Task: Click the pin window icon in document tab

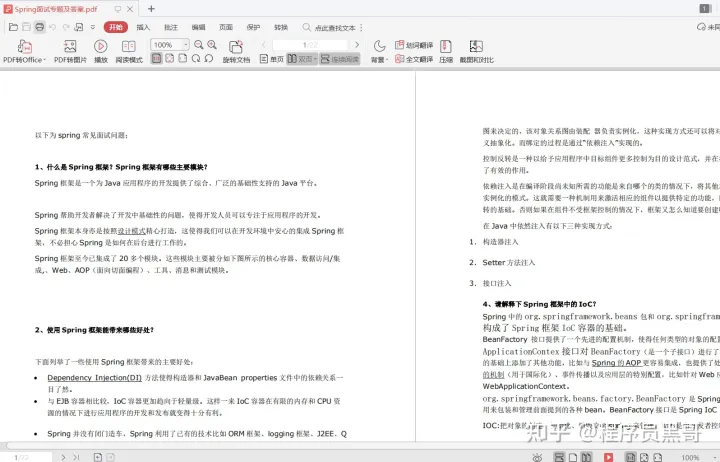Action: point(118,9)
